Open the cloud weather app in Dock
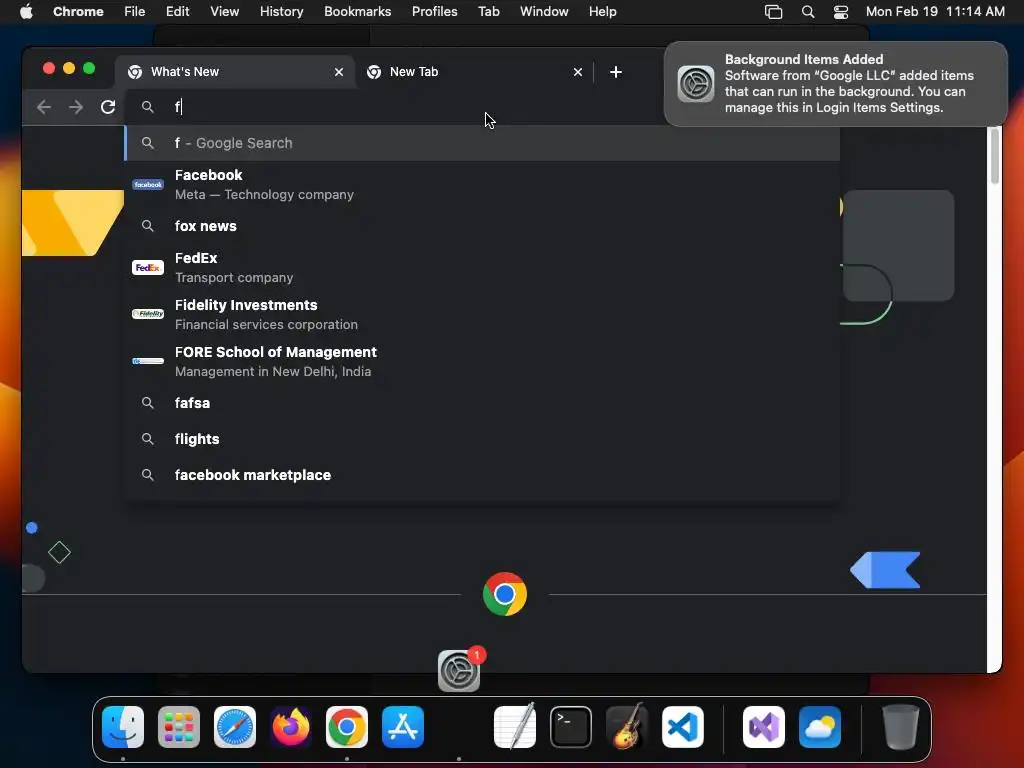Image resolution: width=1024 pixels, height=768 pixels. (820, 727)
